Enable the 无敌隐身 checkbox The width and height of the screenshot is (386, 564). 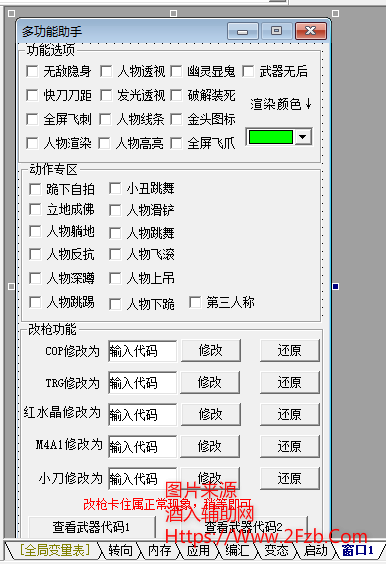pyautogui.click(x=32, y=71)
